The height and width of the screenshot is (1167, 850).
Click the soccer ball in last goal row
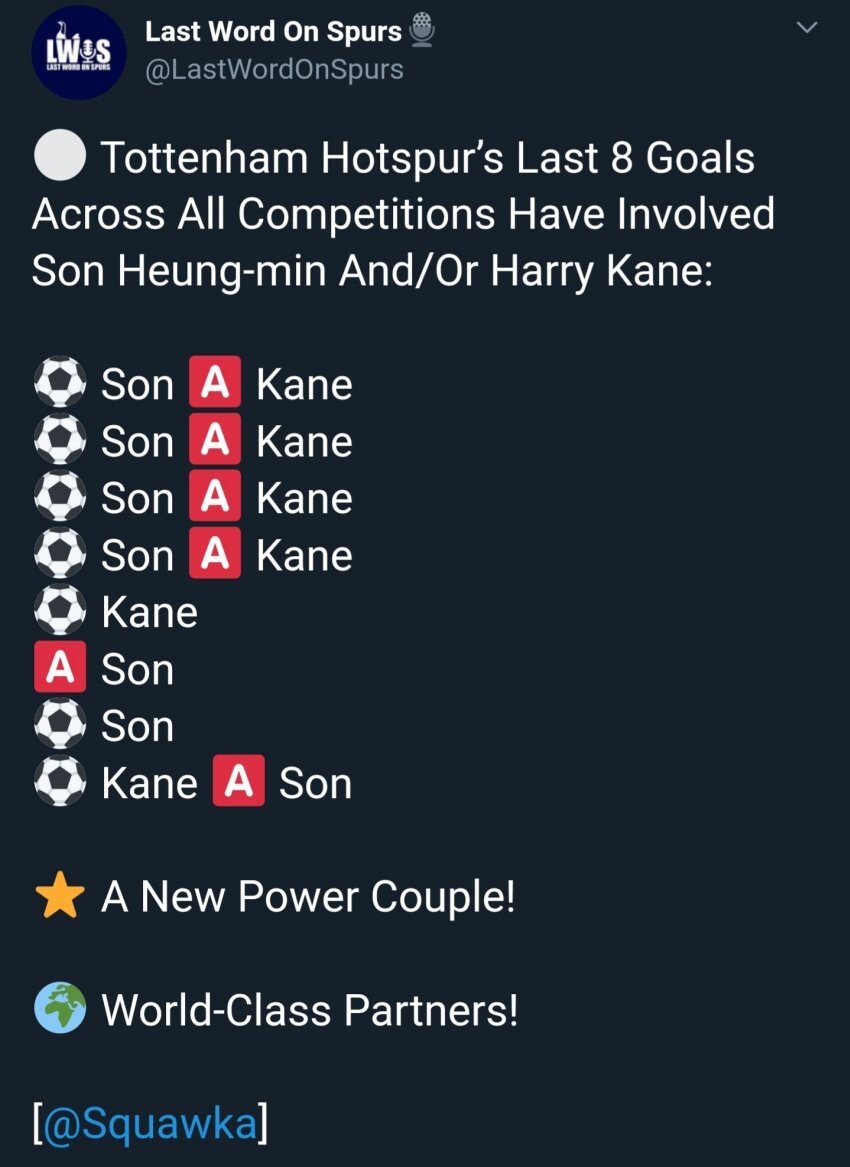pos(60,783)
